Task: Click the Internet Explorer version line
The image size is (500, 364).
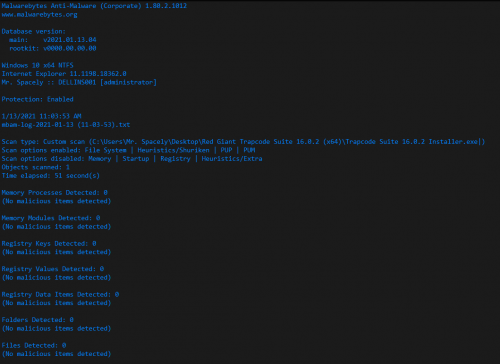Action: [64, 74]
